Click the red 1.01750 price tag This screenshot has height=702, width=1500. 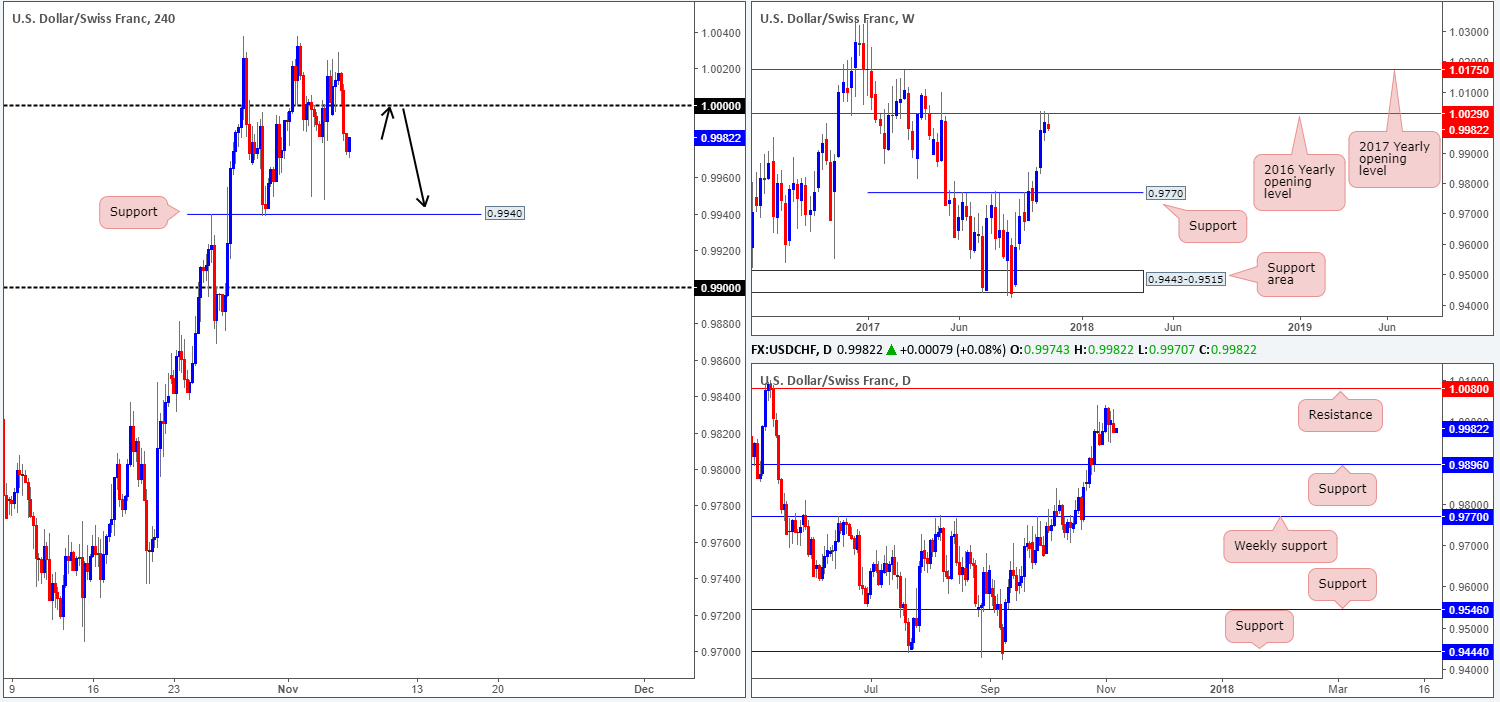tap(1470, 70)
